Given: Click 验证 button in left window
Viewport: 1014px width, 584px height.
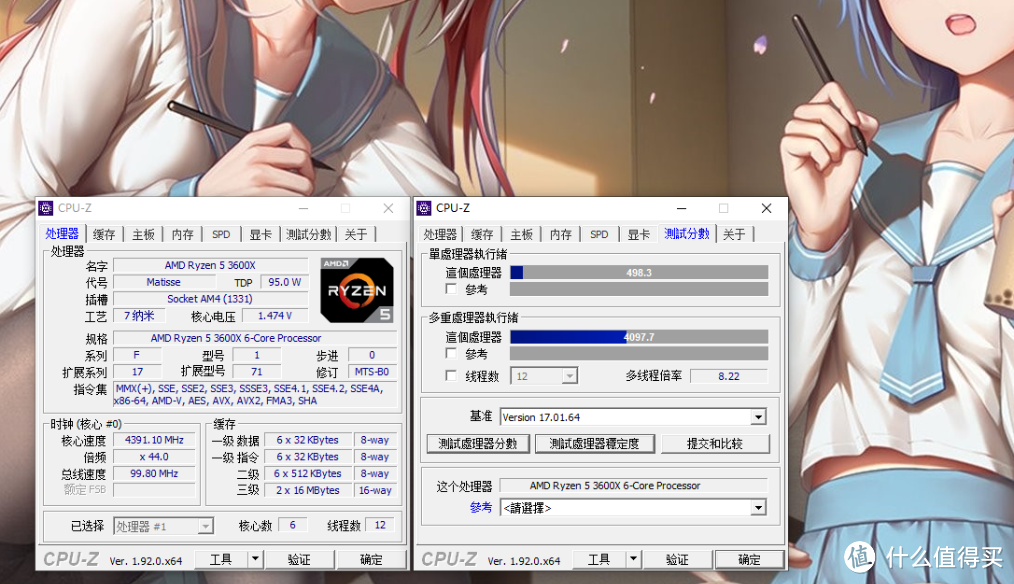Looking at the screenshot, I should (299, 559).
